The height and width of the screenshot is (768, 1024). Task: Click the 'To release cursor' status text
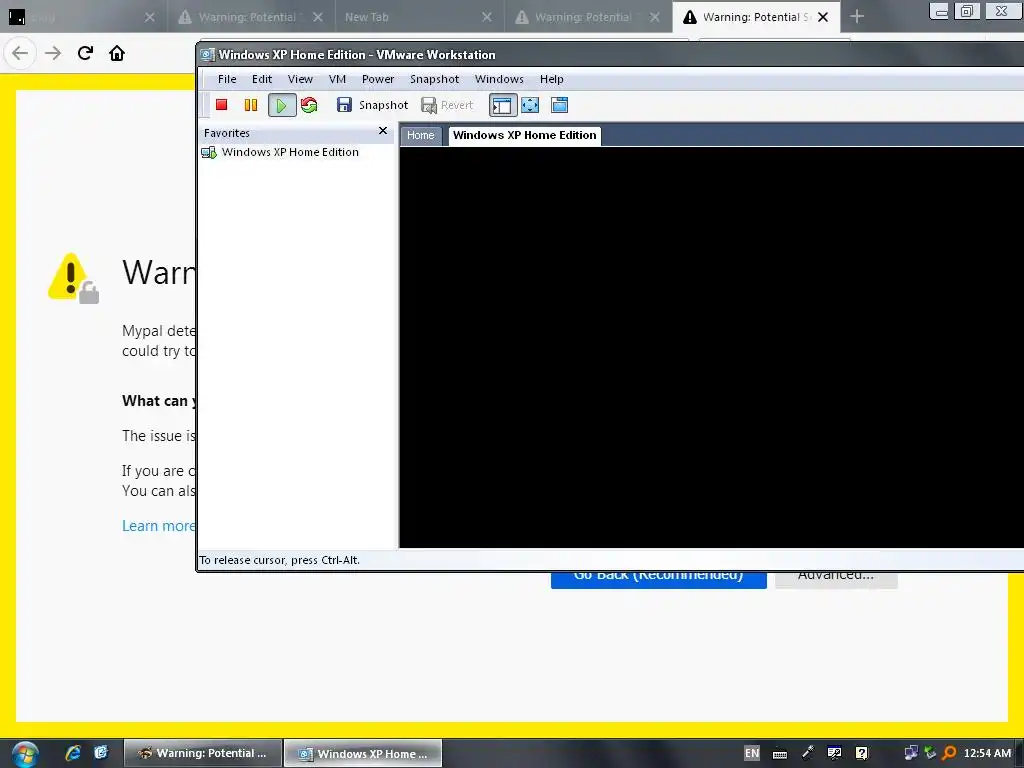click(280, 560)
